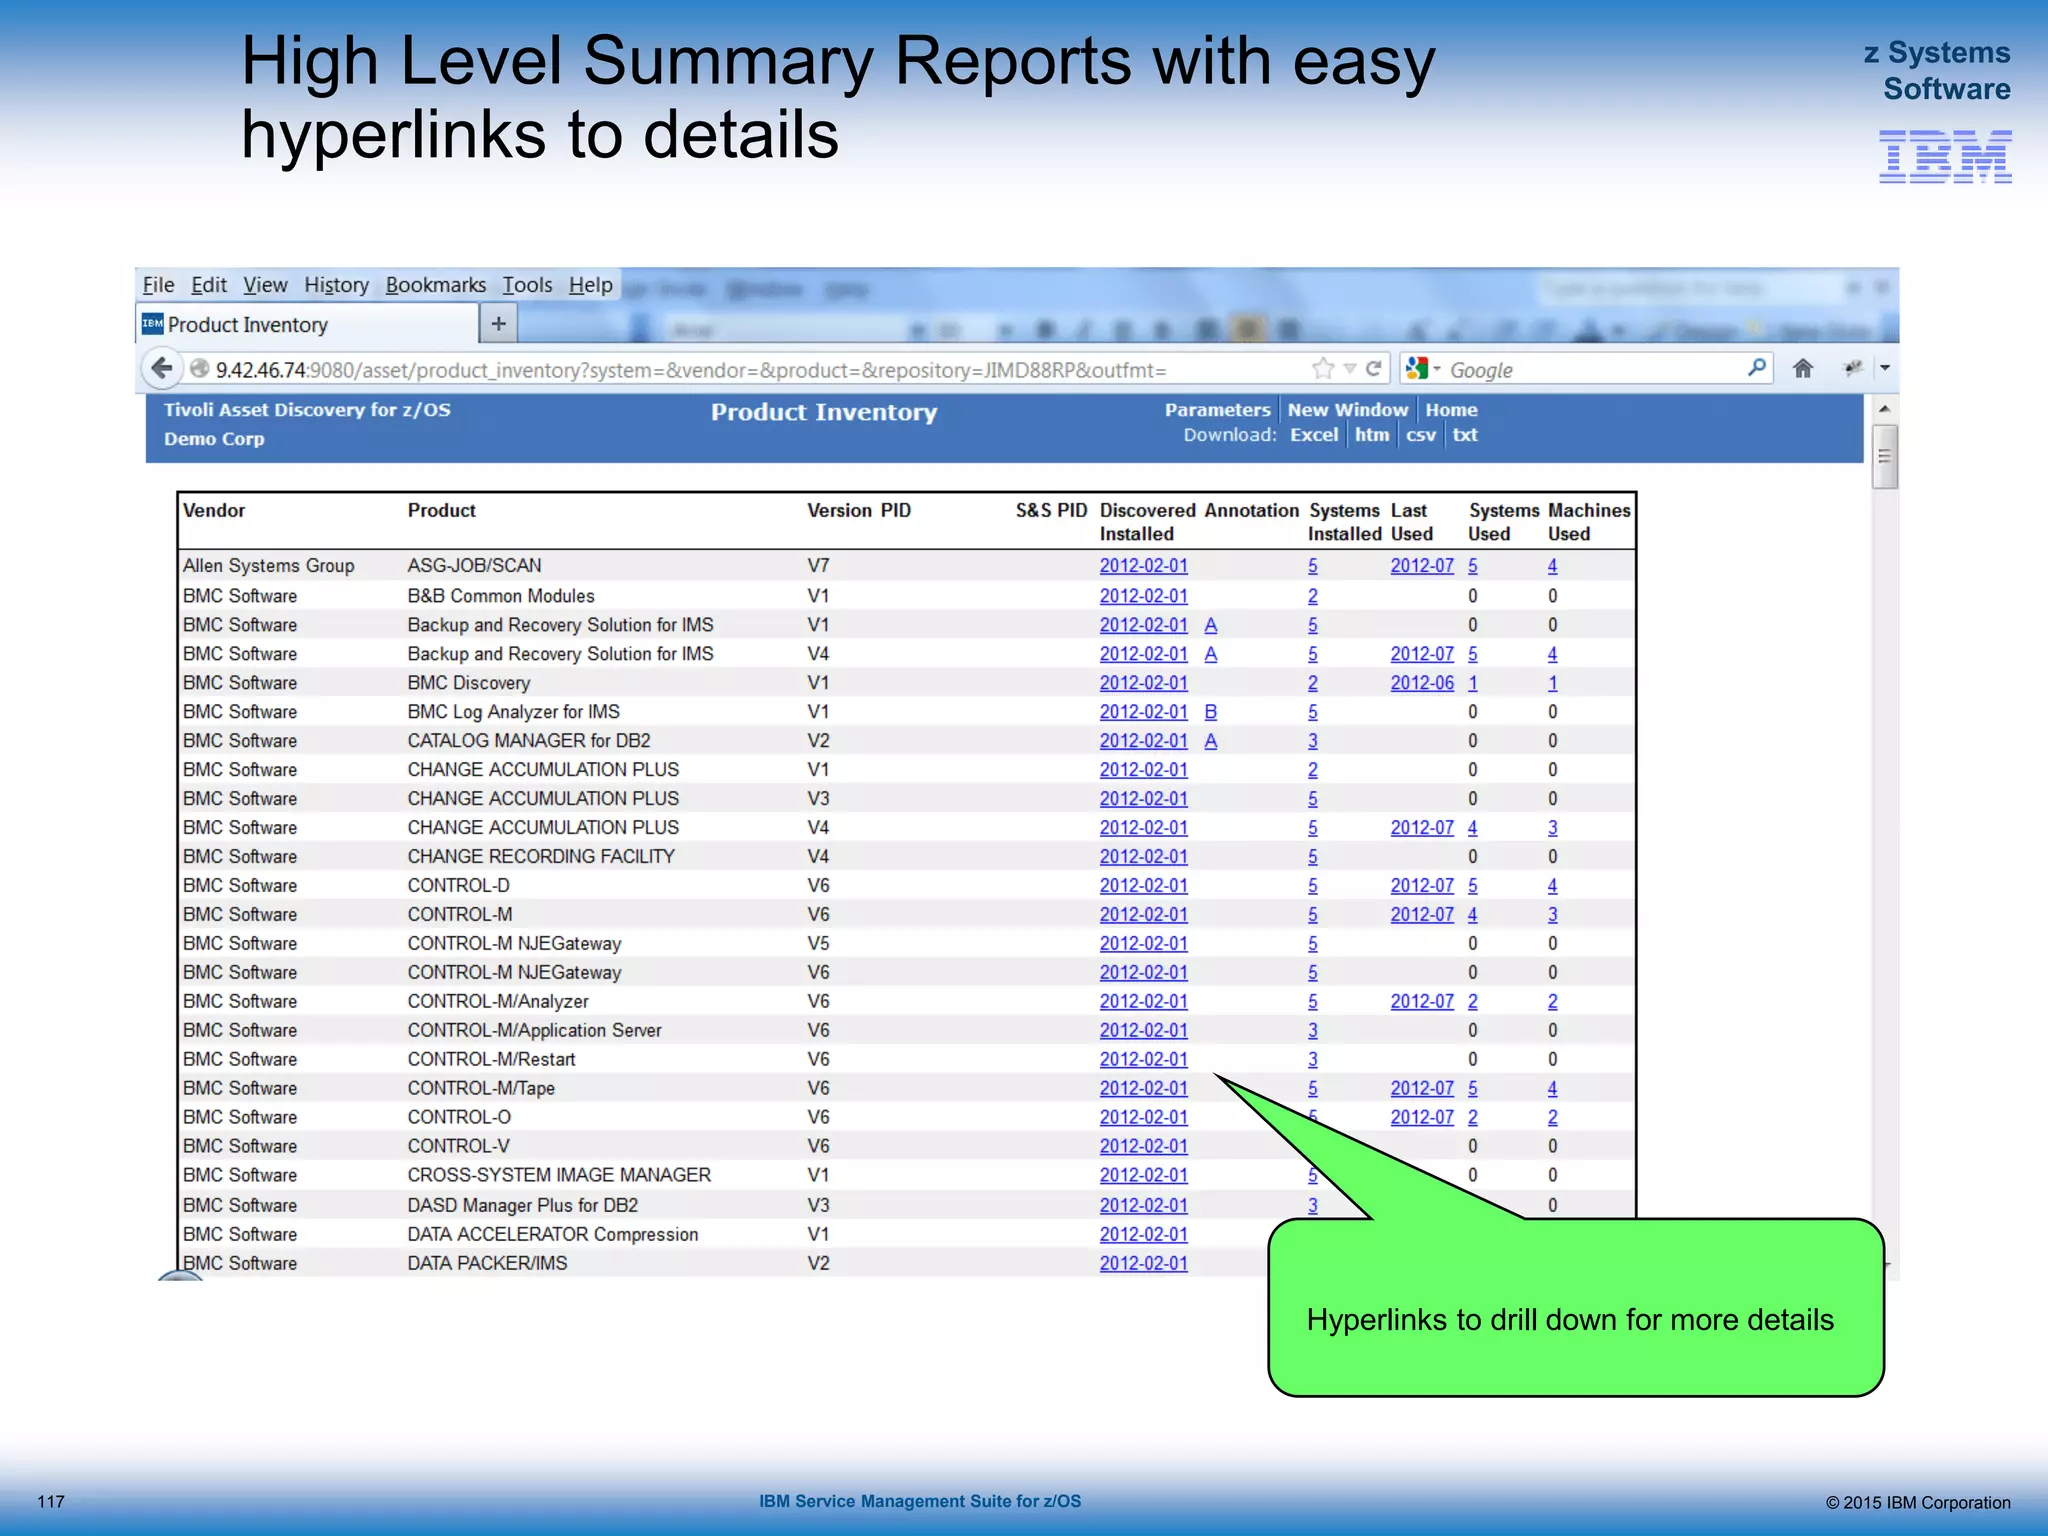
Task: Click the bookmark star icon
Action: 1323,369
